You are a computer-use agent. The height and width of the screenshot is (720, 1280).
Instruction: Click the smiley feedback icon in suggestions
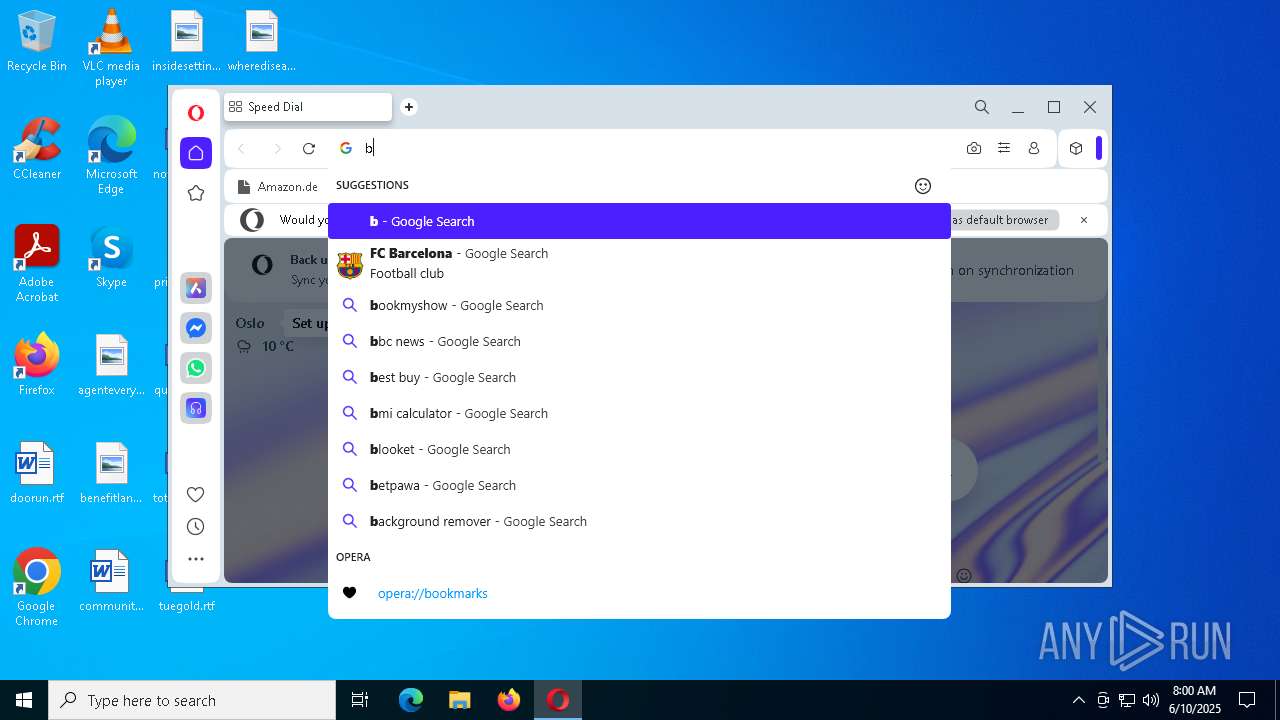(x=923, y=186)
